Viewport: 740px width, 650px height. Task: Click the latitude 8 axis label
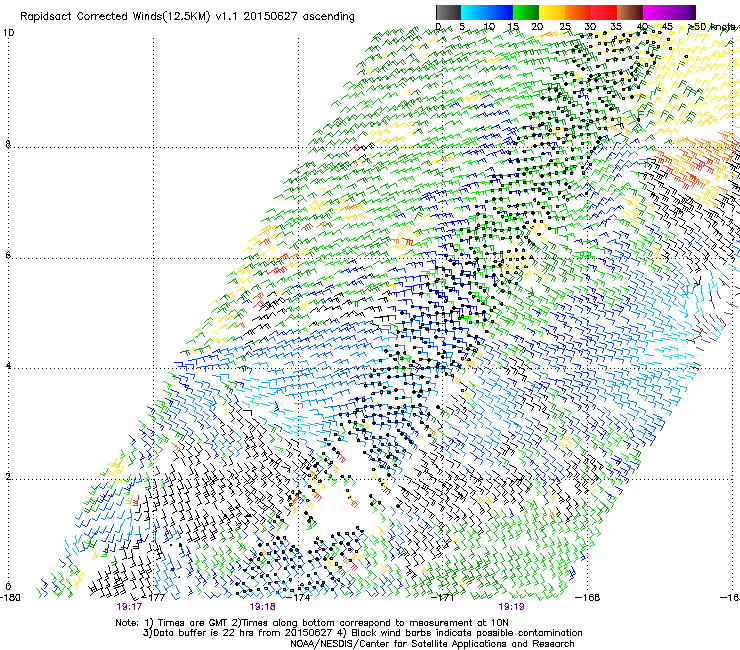pyautogui.click(x=8, y=144)
